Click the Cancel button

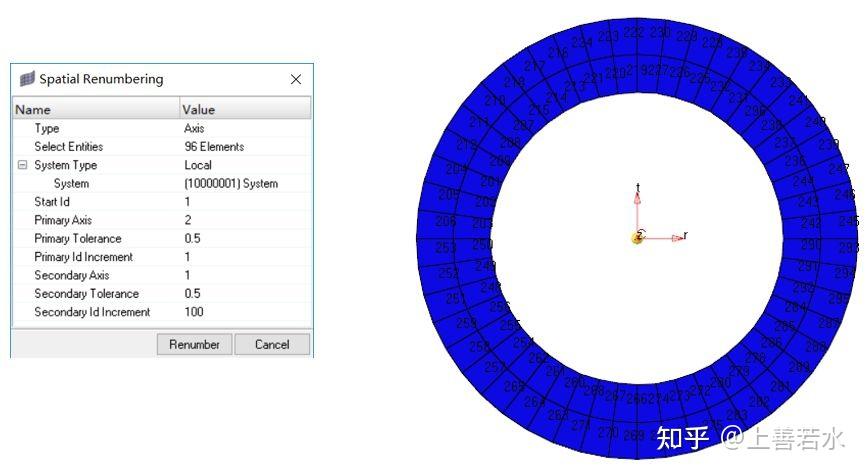tap(272, 344)
